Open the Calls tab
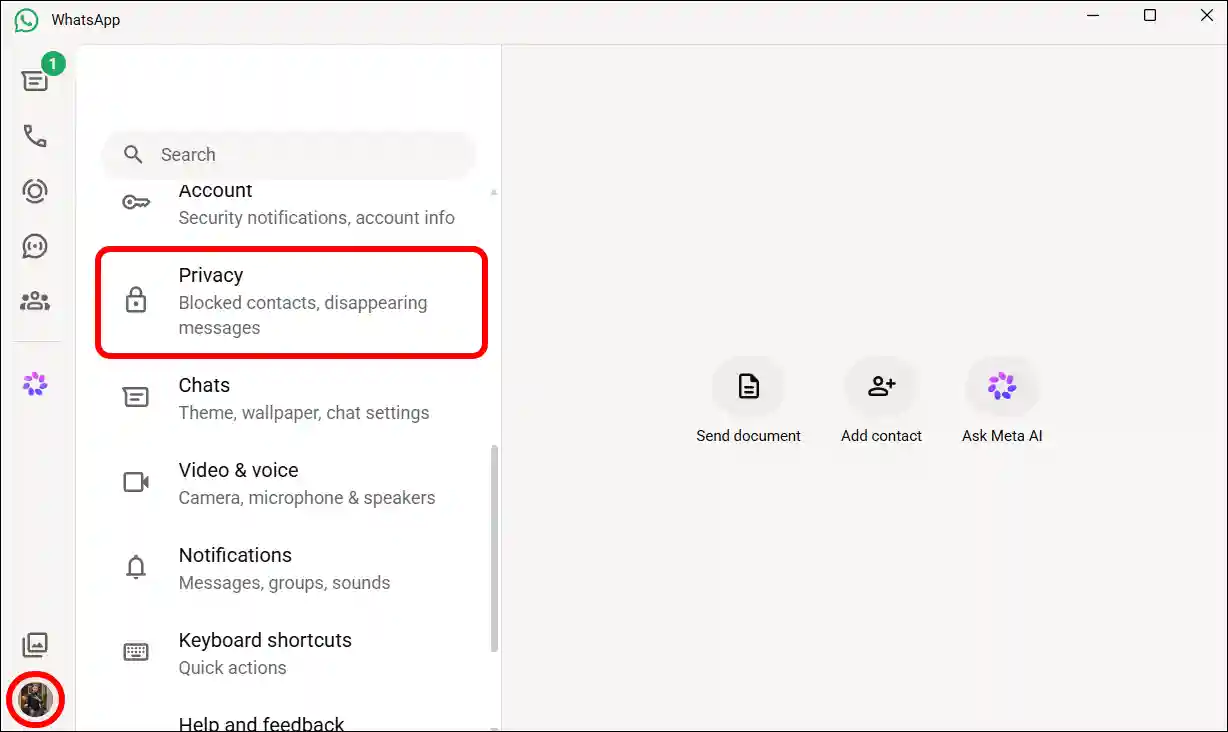This screenshot has width=1228, height=732. pyautogui.click(x=35, y=136)
